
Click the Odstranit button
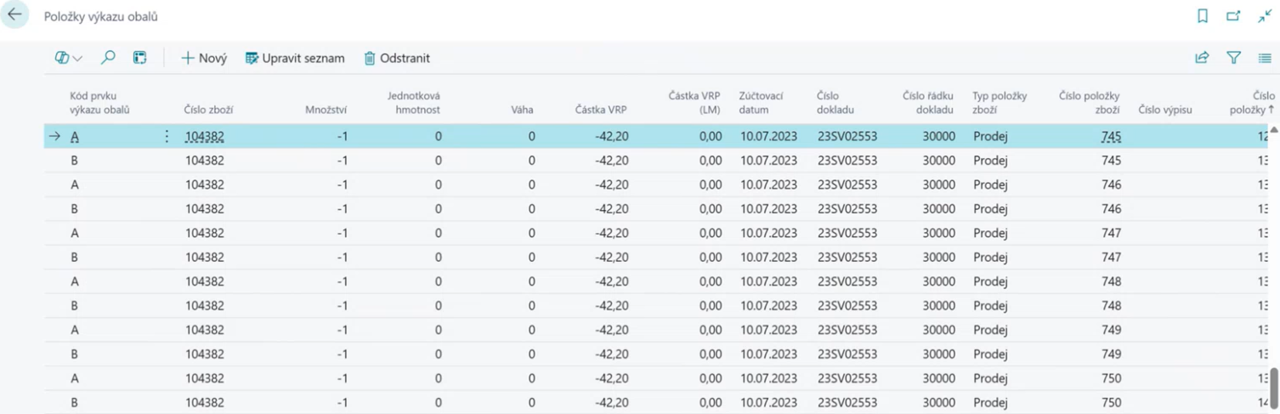[x=396, y=58]
